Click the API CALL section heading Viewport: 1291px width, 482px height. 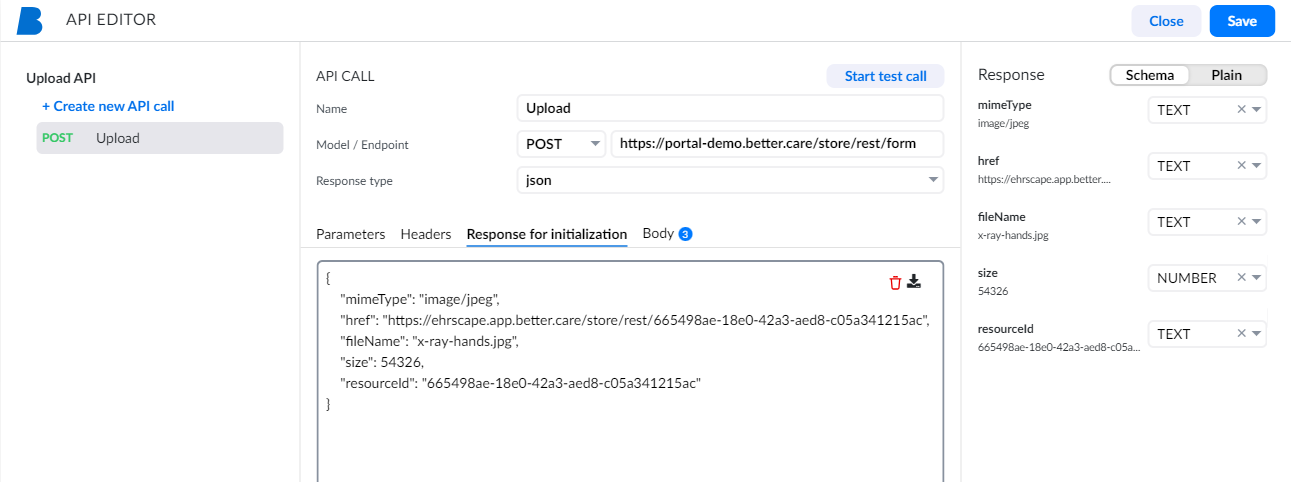point(345,76)
